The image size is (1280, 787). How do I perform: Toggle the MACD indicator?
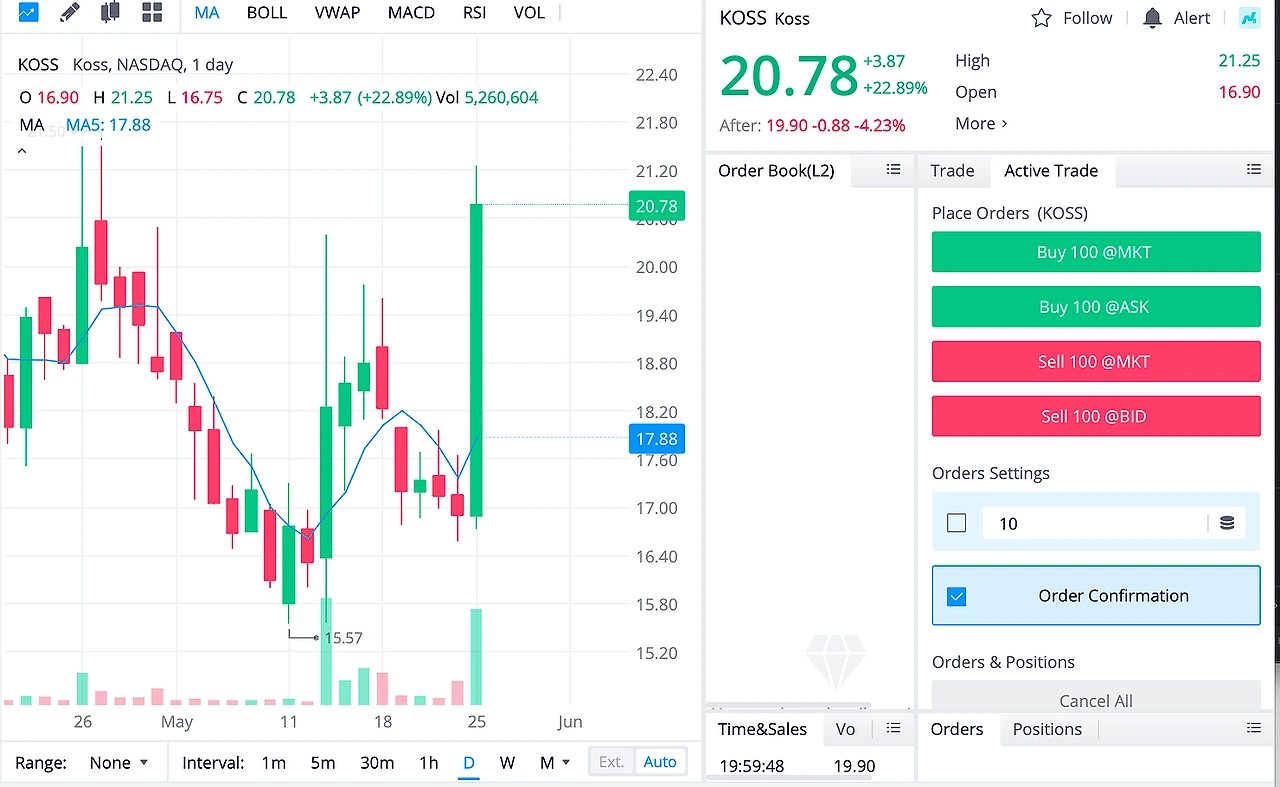coord(411,13)
